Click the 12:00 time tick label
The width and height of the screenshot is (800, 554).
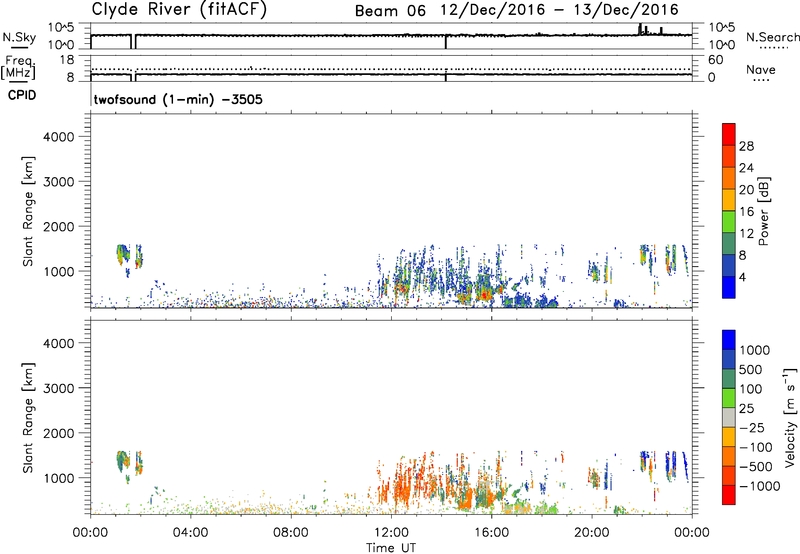(391, 533)
